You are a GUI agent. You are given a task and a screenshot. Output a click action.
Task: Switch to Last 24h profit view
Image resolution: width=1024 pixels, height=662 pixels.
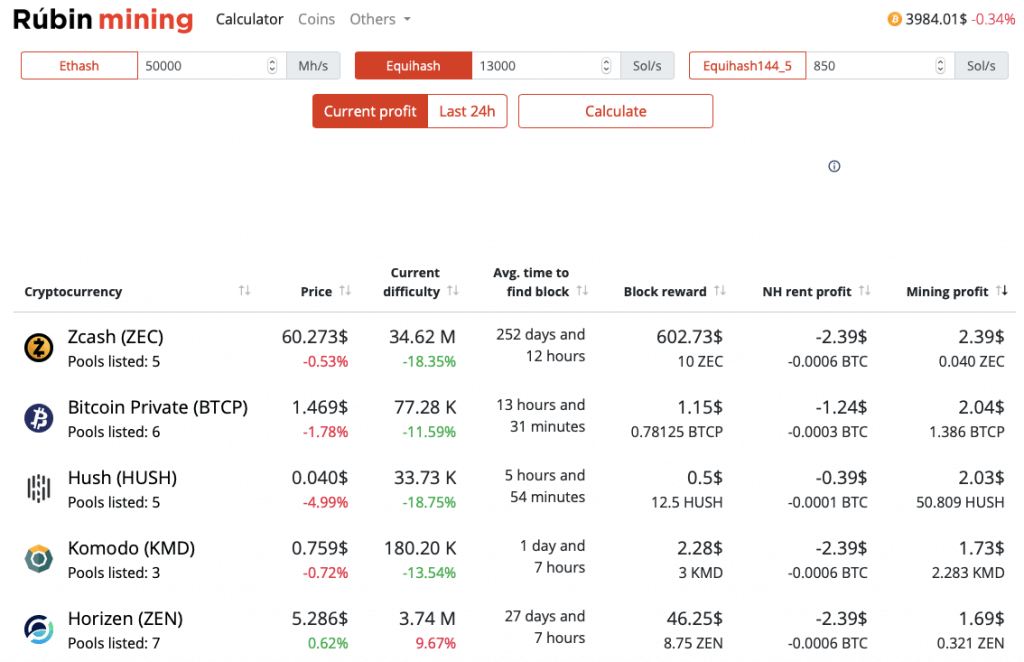tap(467, 111)
